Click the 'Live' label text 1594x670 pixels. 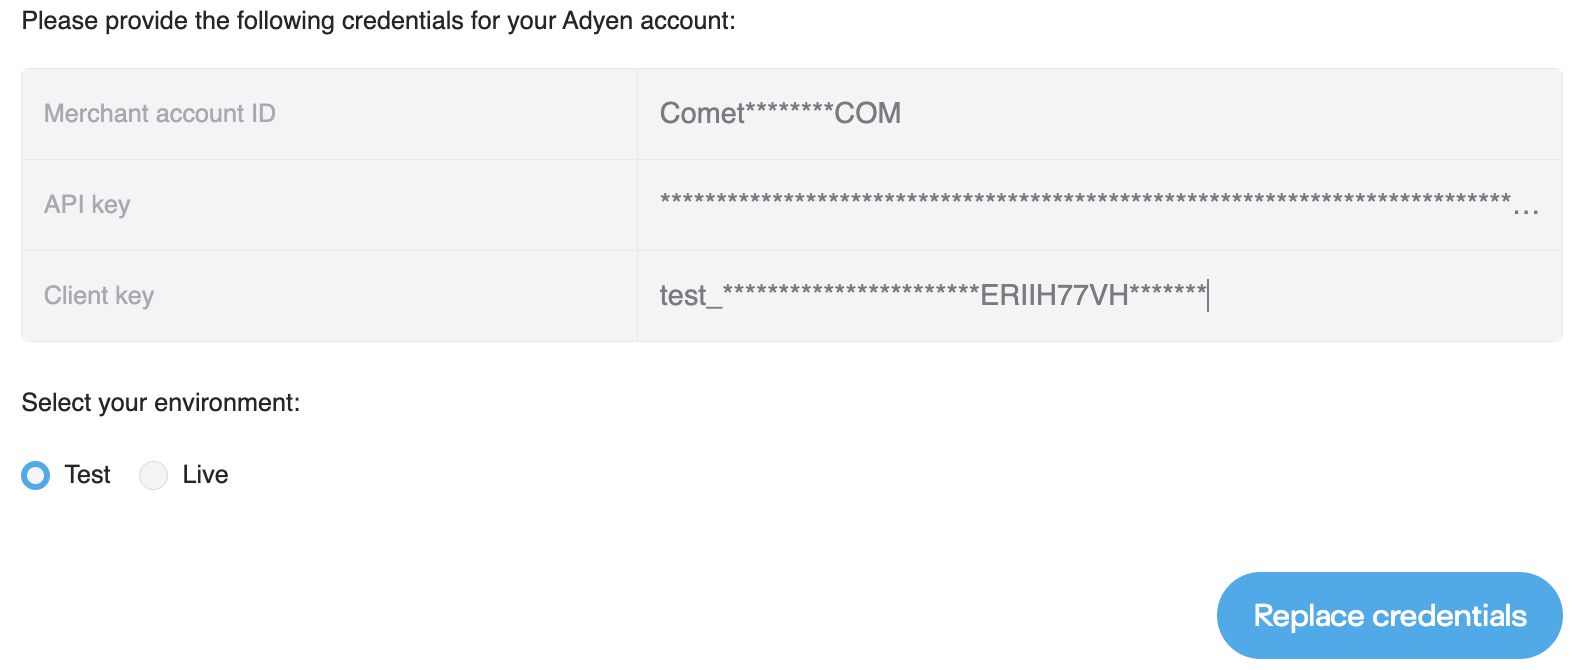click(205, 475)
